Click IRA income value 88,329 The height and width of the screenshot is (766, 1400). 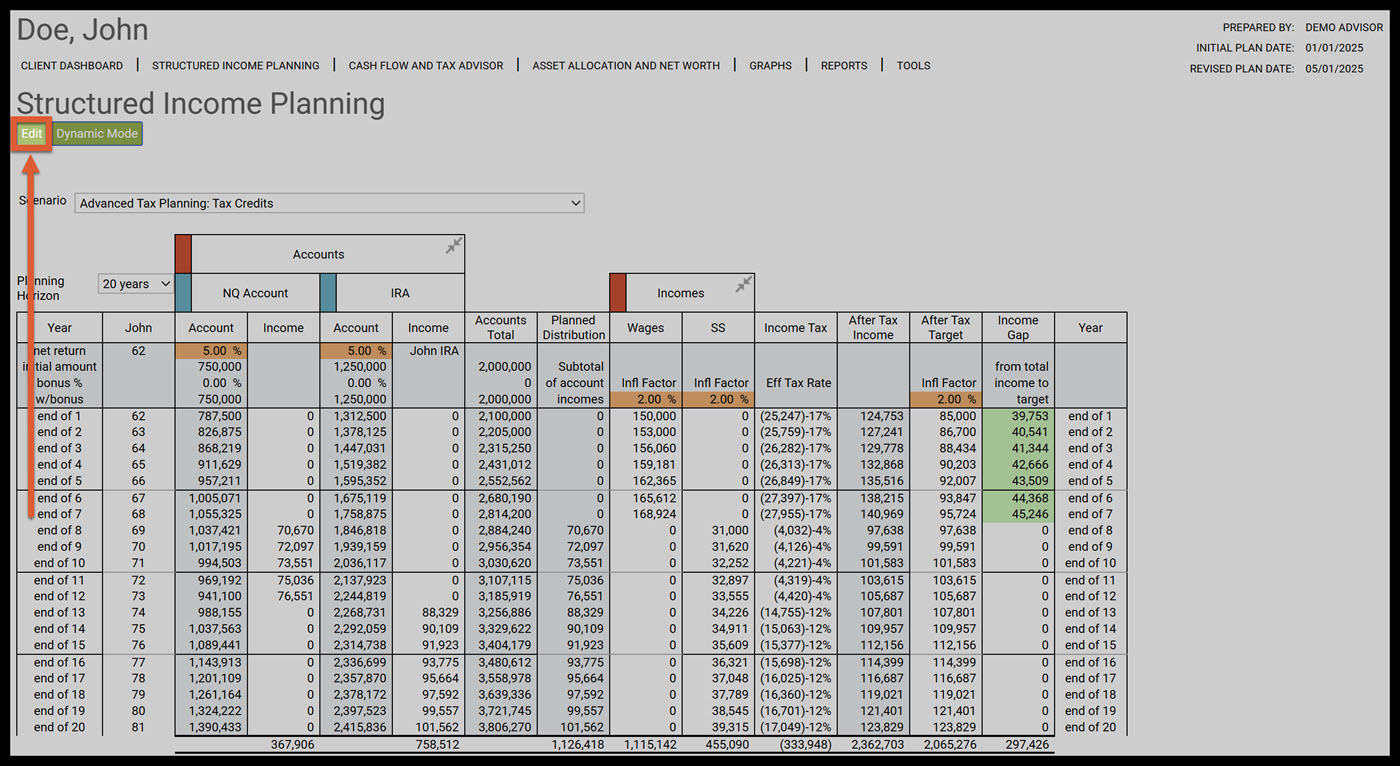pos(439,612)
